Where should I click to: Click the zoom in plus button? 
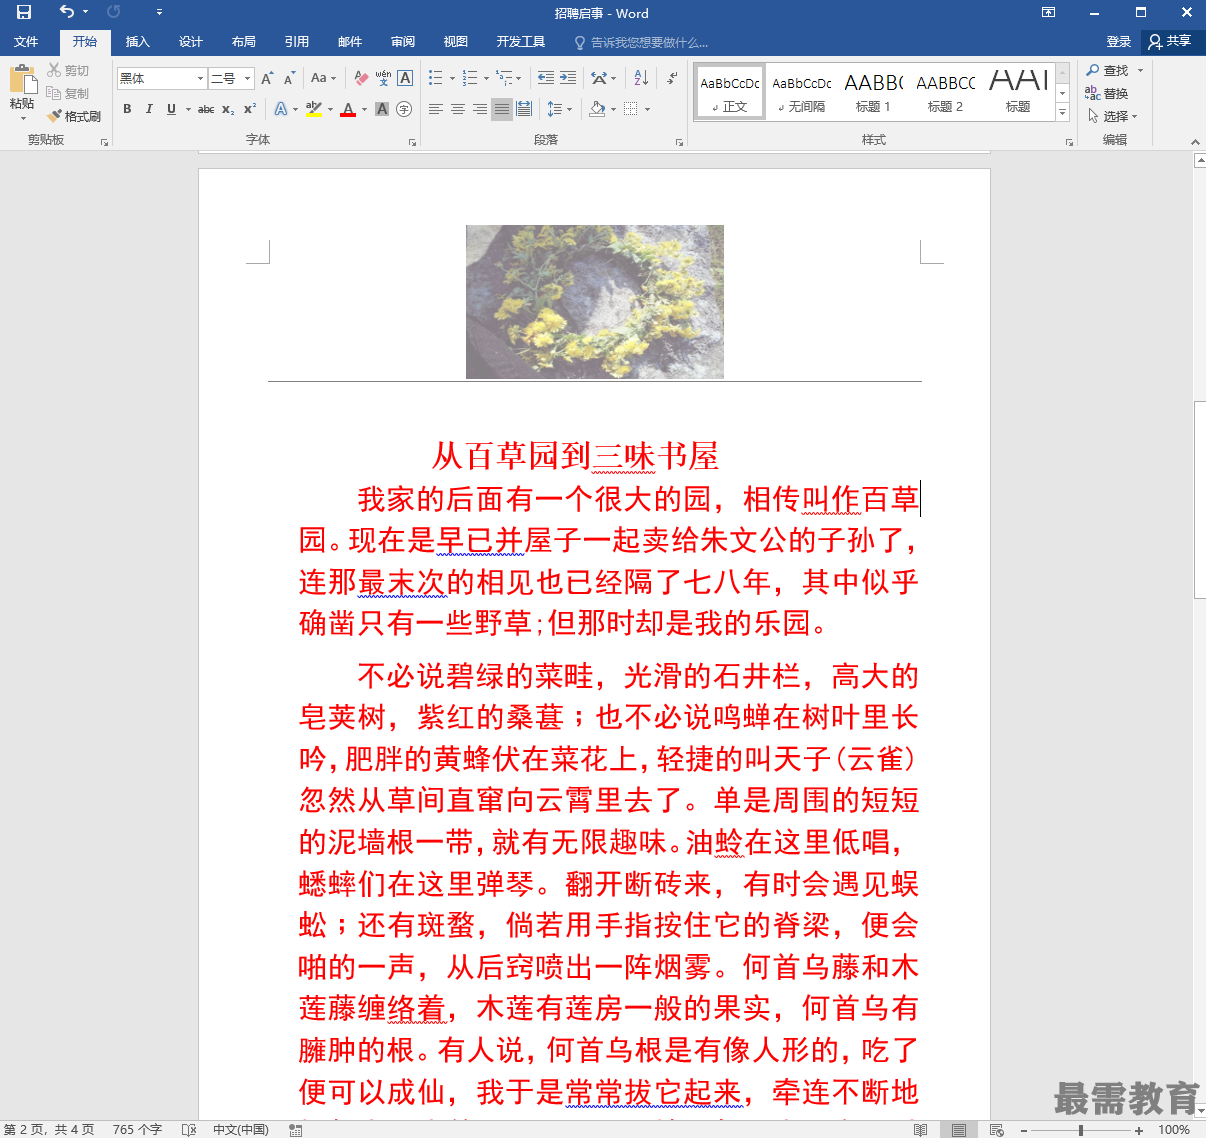coord(1139,1130)
